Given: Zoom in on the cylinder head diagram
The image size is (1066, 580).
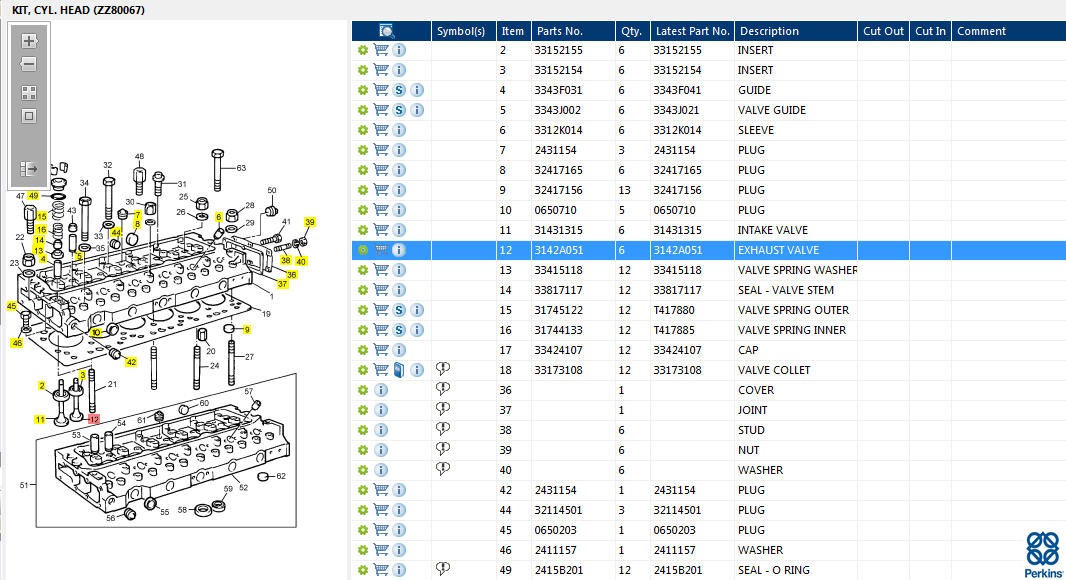Looking at the screenshot, I should (29, 41).
